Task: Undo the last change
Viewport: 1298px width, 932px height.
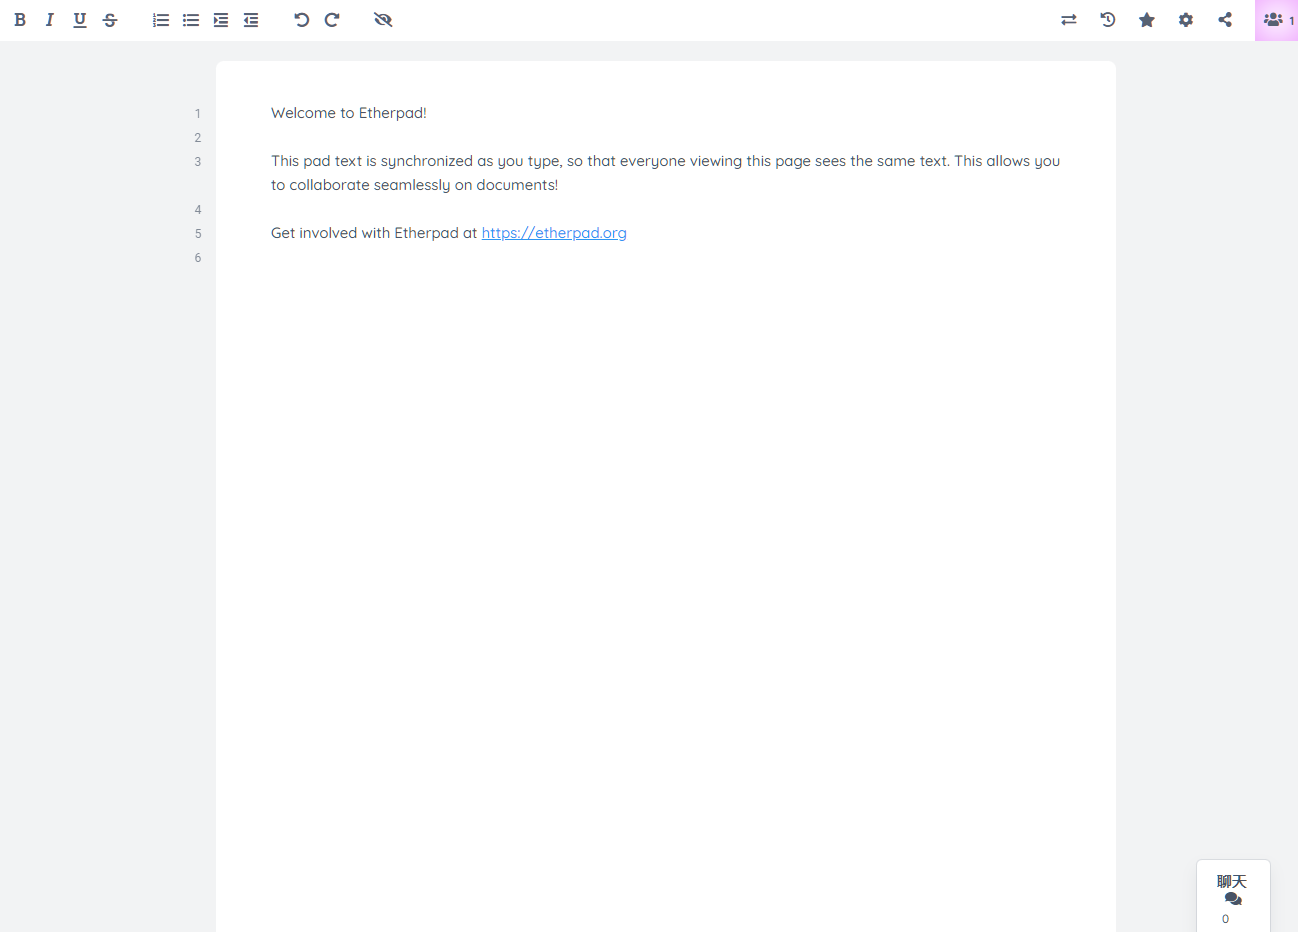Action: click(x=302, y=20)
